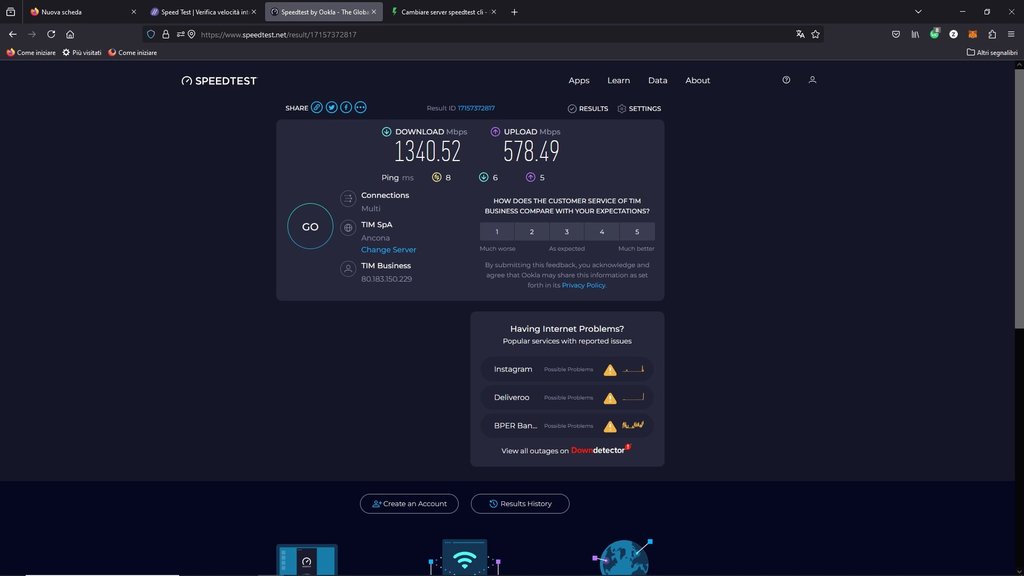
Task: Click the help question mark icon in the header
Action: pos(786,80)
